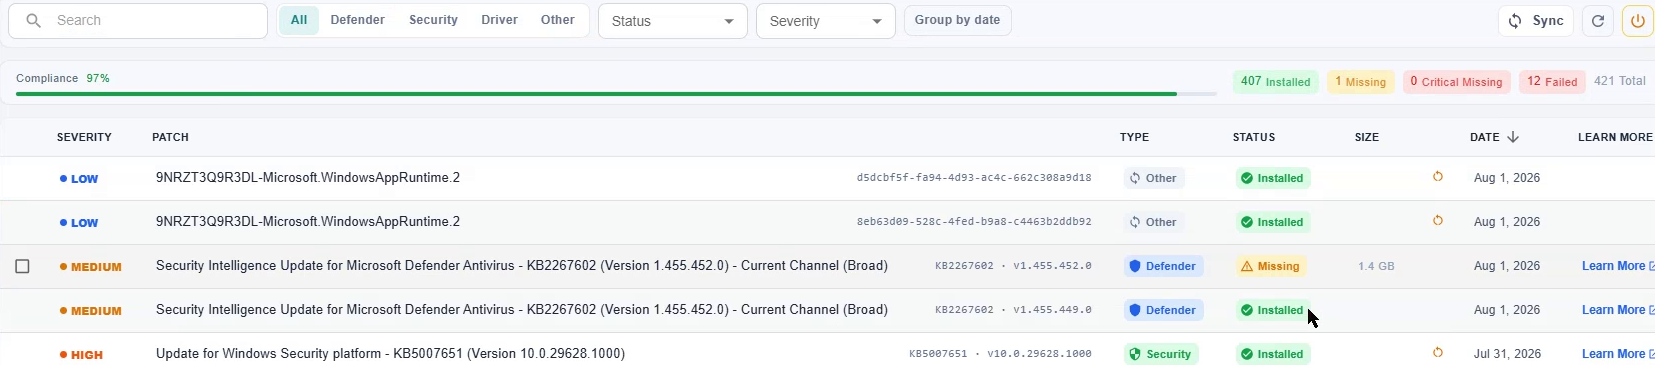
Task: Click MEDIUM severity on v1.455.452.0 row
Action: point(91,267)
